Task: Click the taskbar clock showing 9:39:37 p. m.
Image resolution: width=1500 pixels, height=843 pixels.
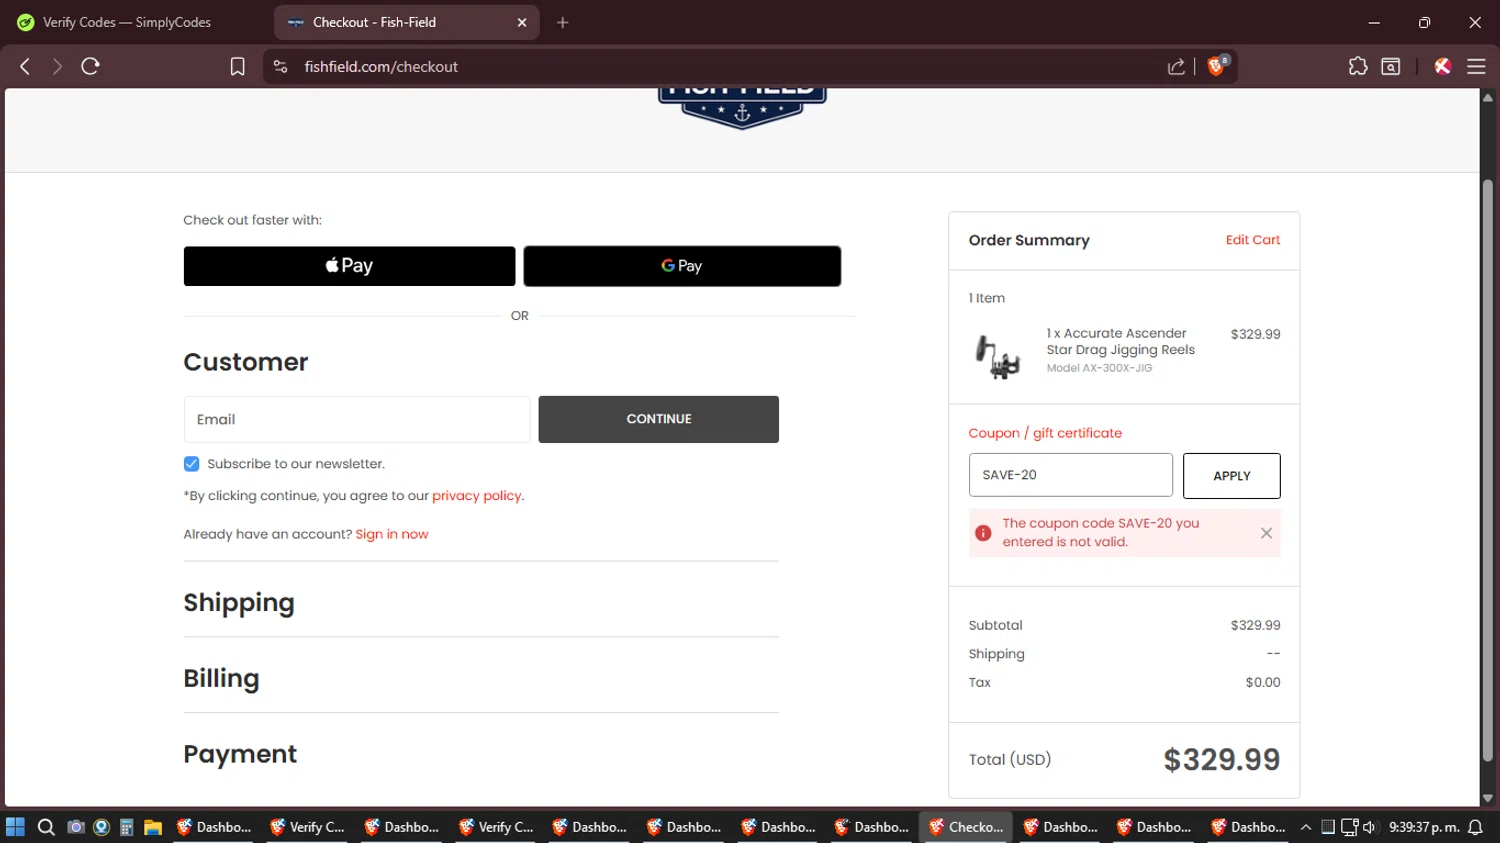Action: coord(1424,827)
